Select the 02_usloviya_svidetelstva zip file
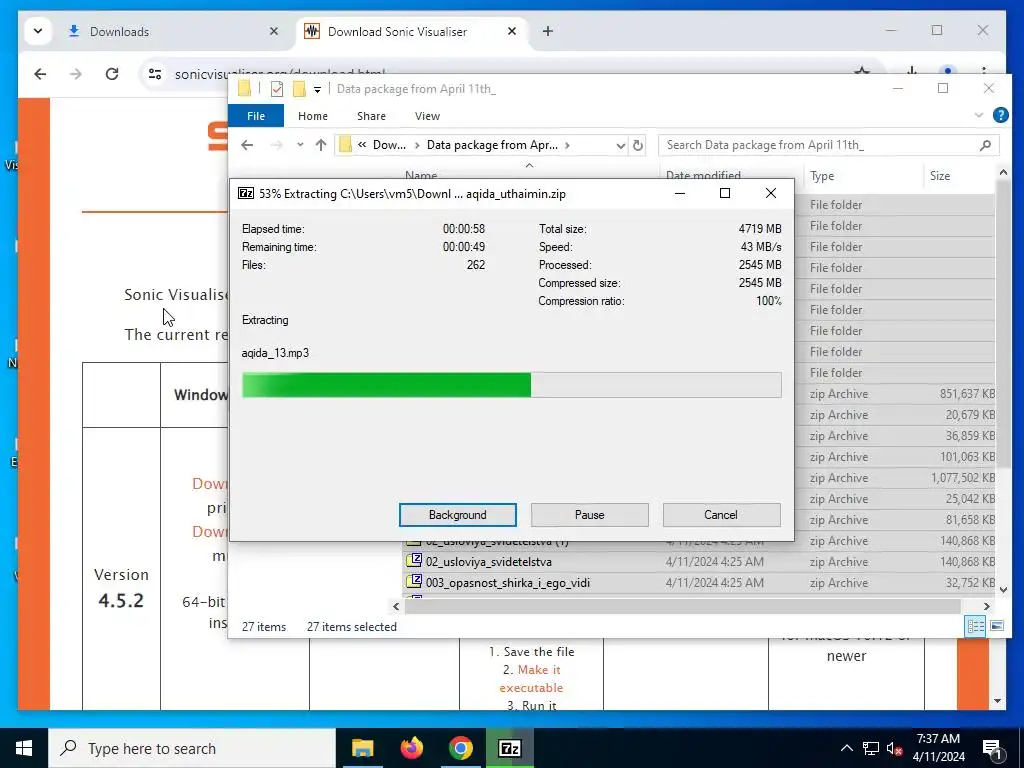This screenshot has height=768, width=1024. [x=488, y=562]
